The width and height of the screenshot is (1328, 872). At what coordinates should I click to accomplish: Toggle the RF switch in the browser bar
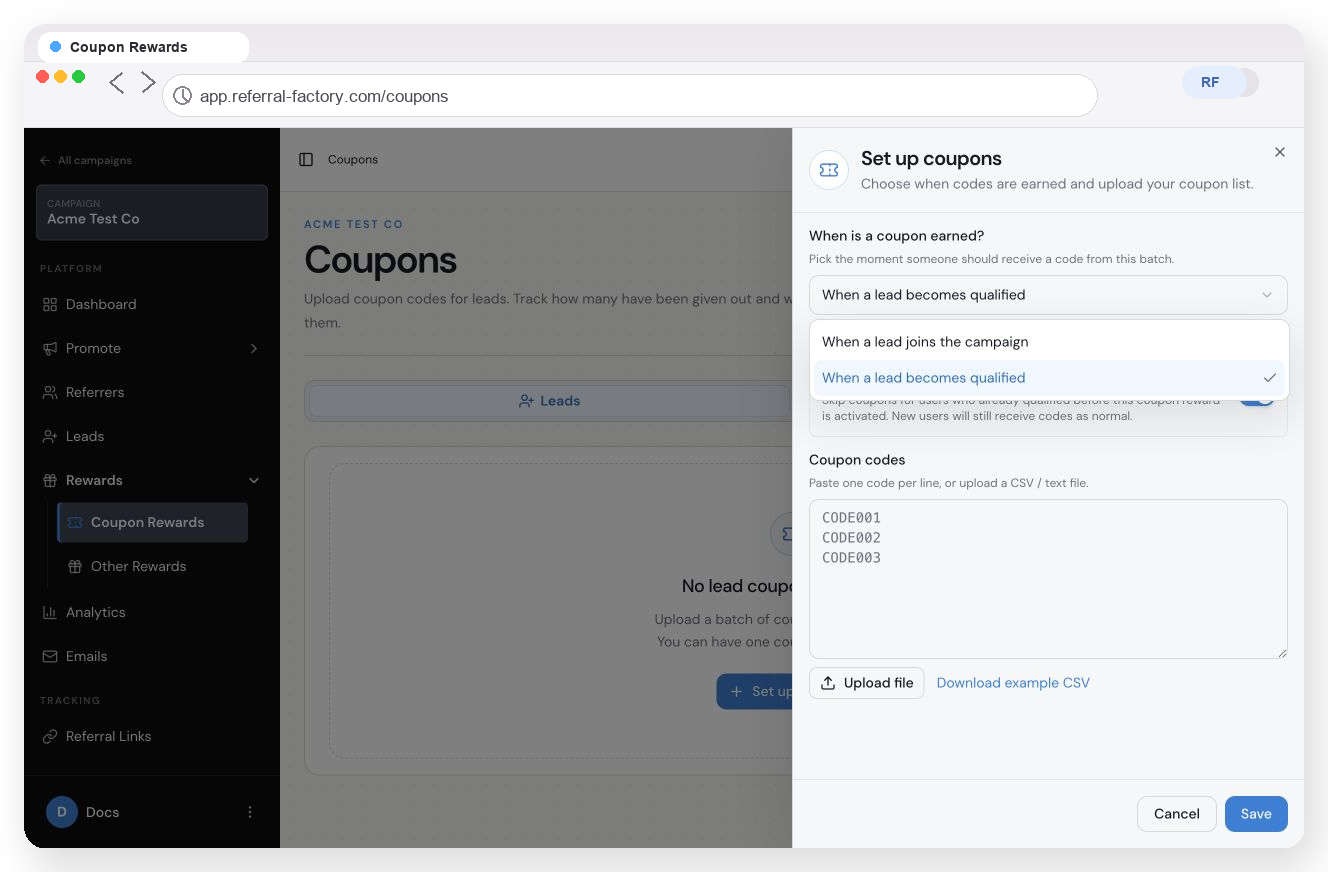coord(1220,82)
